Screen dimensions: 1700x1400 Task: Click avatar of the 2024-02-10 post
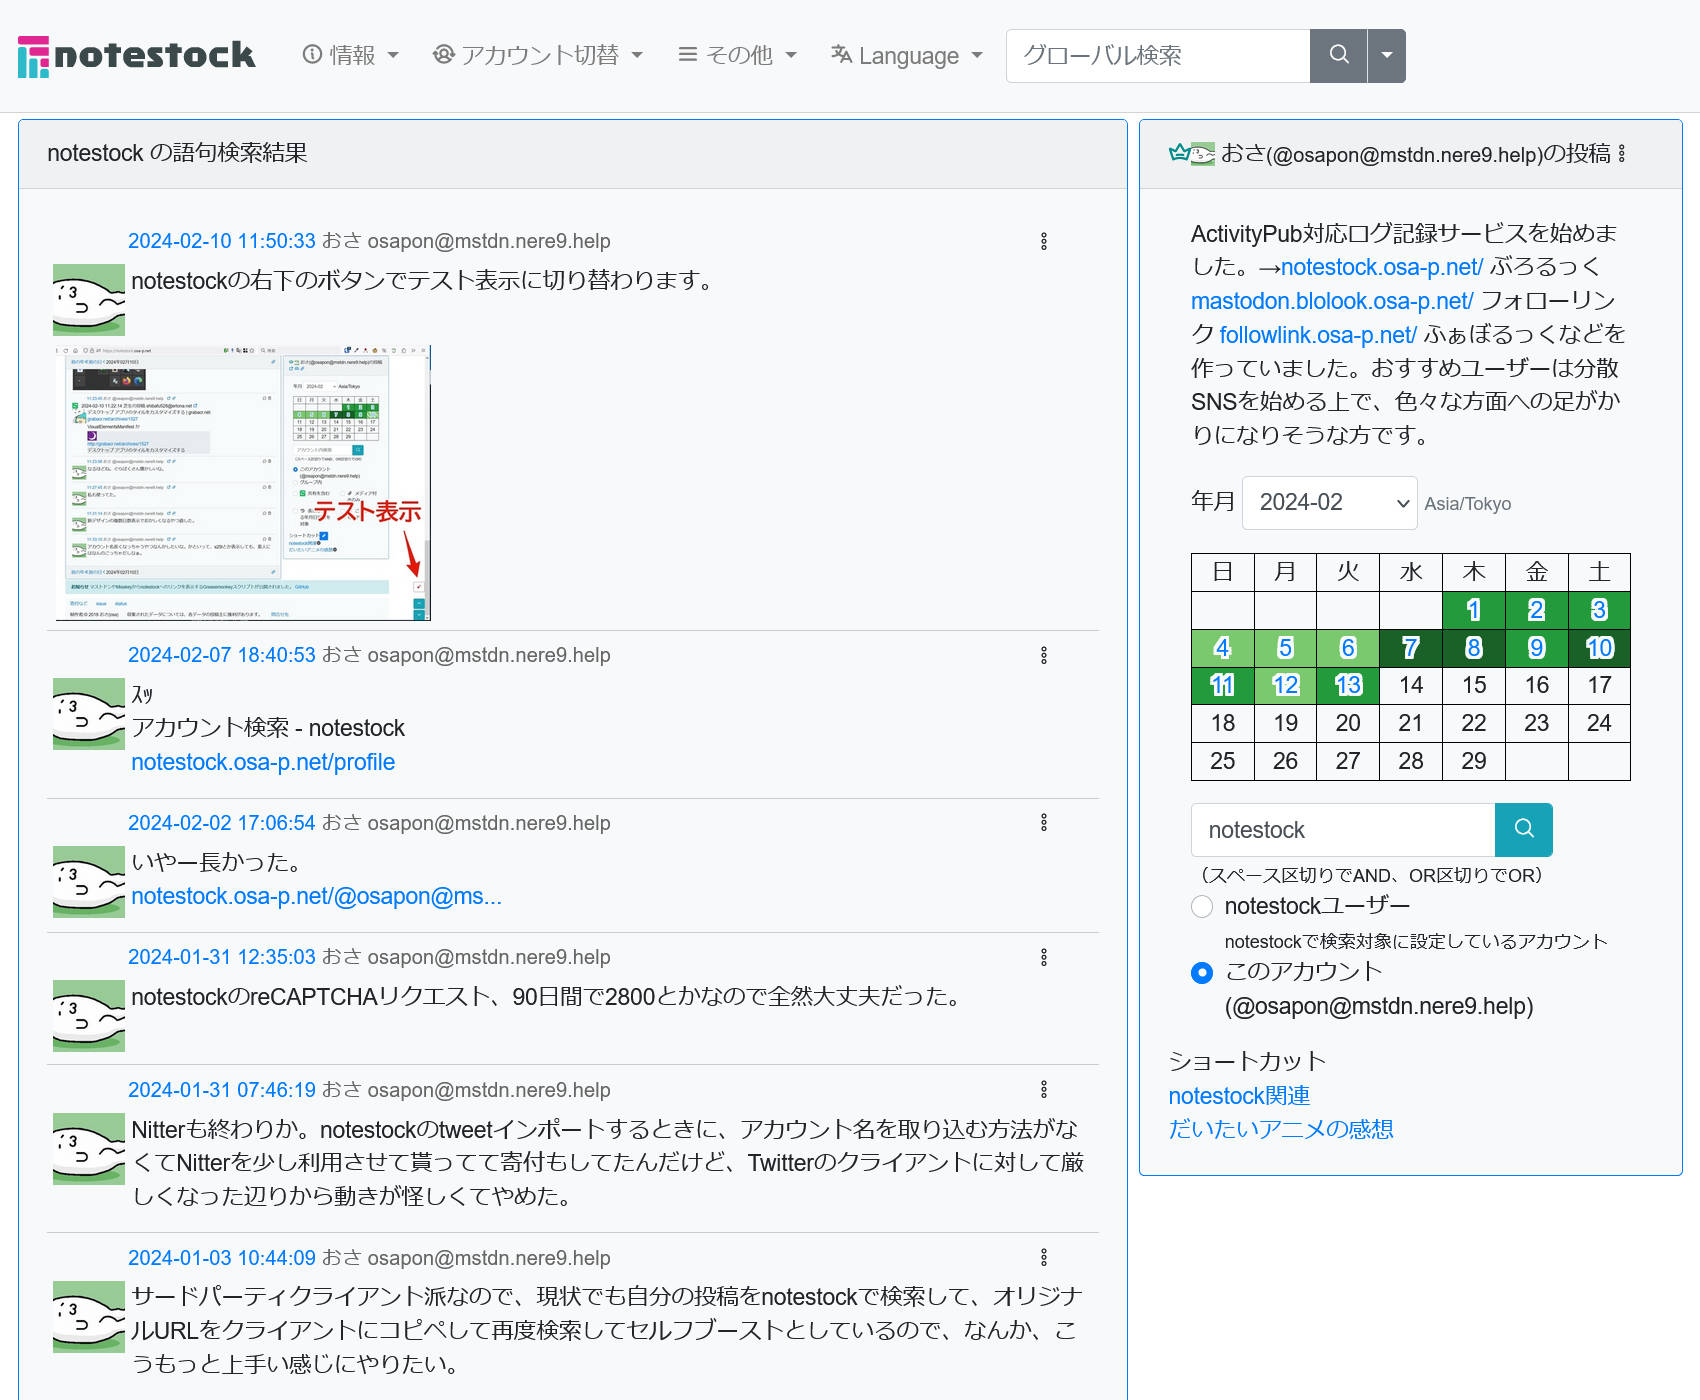click(x=89, y=300)
